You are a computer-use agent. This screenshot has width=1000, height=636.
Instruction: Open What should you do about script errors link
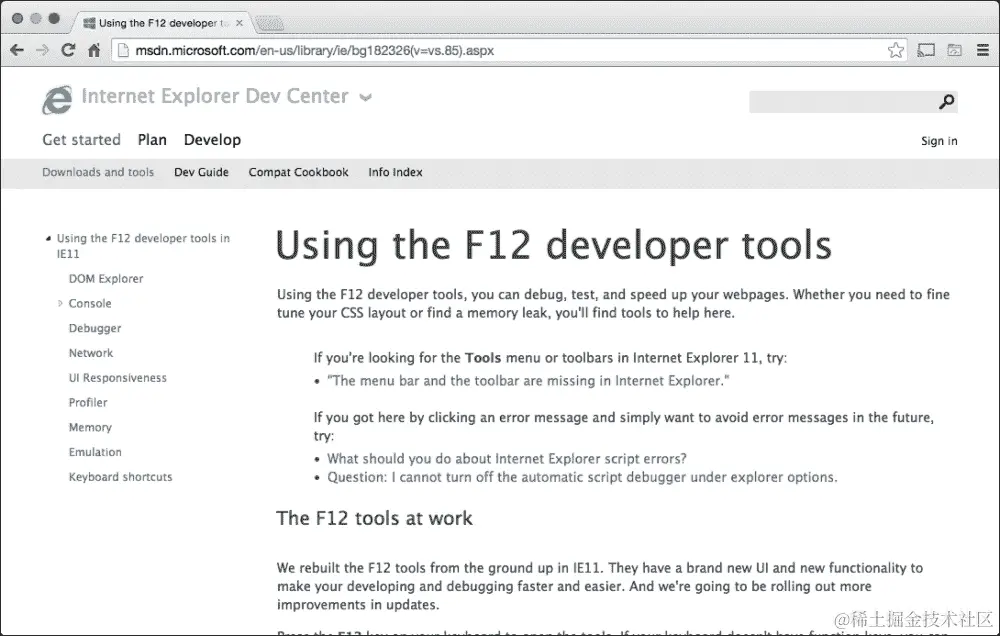pos(507,459)
